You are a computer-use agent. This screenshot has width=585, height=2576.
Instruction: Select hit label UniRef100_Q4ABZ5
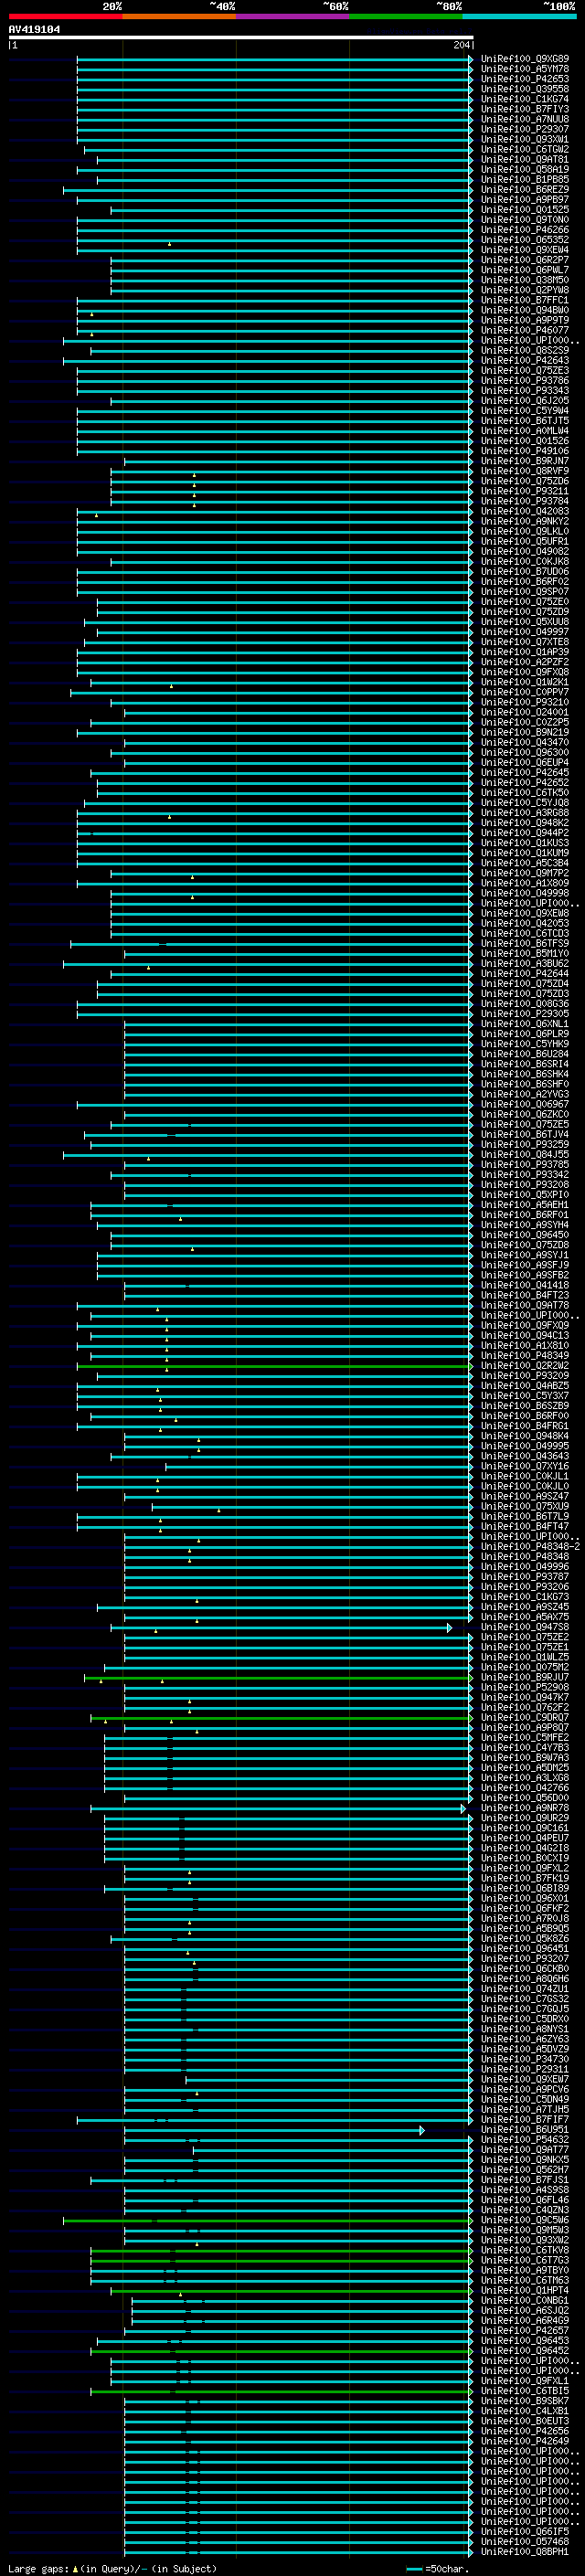(525, 1386)
